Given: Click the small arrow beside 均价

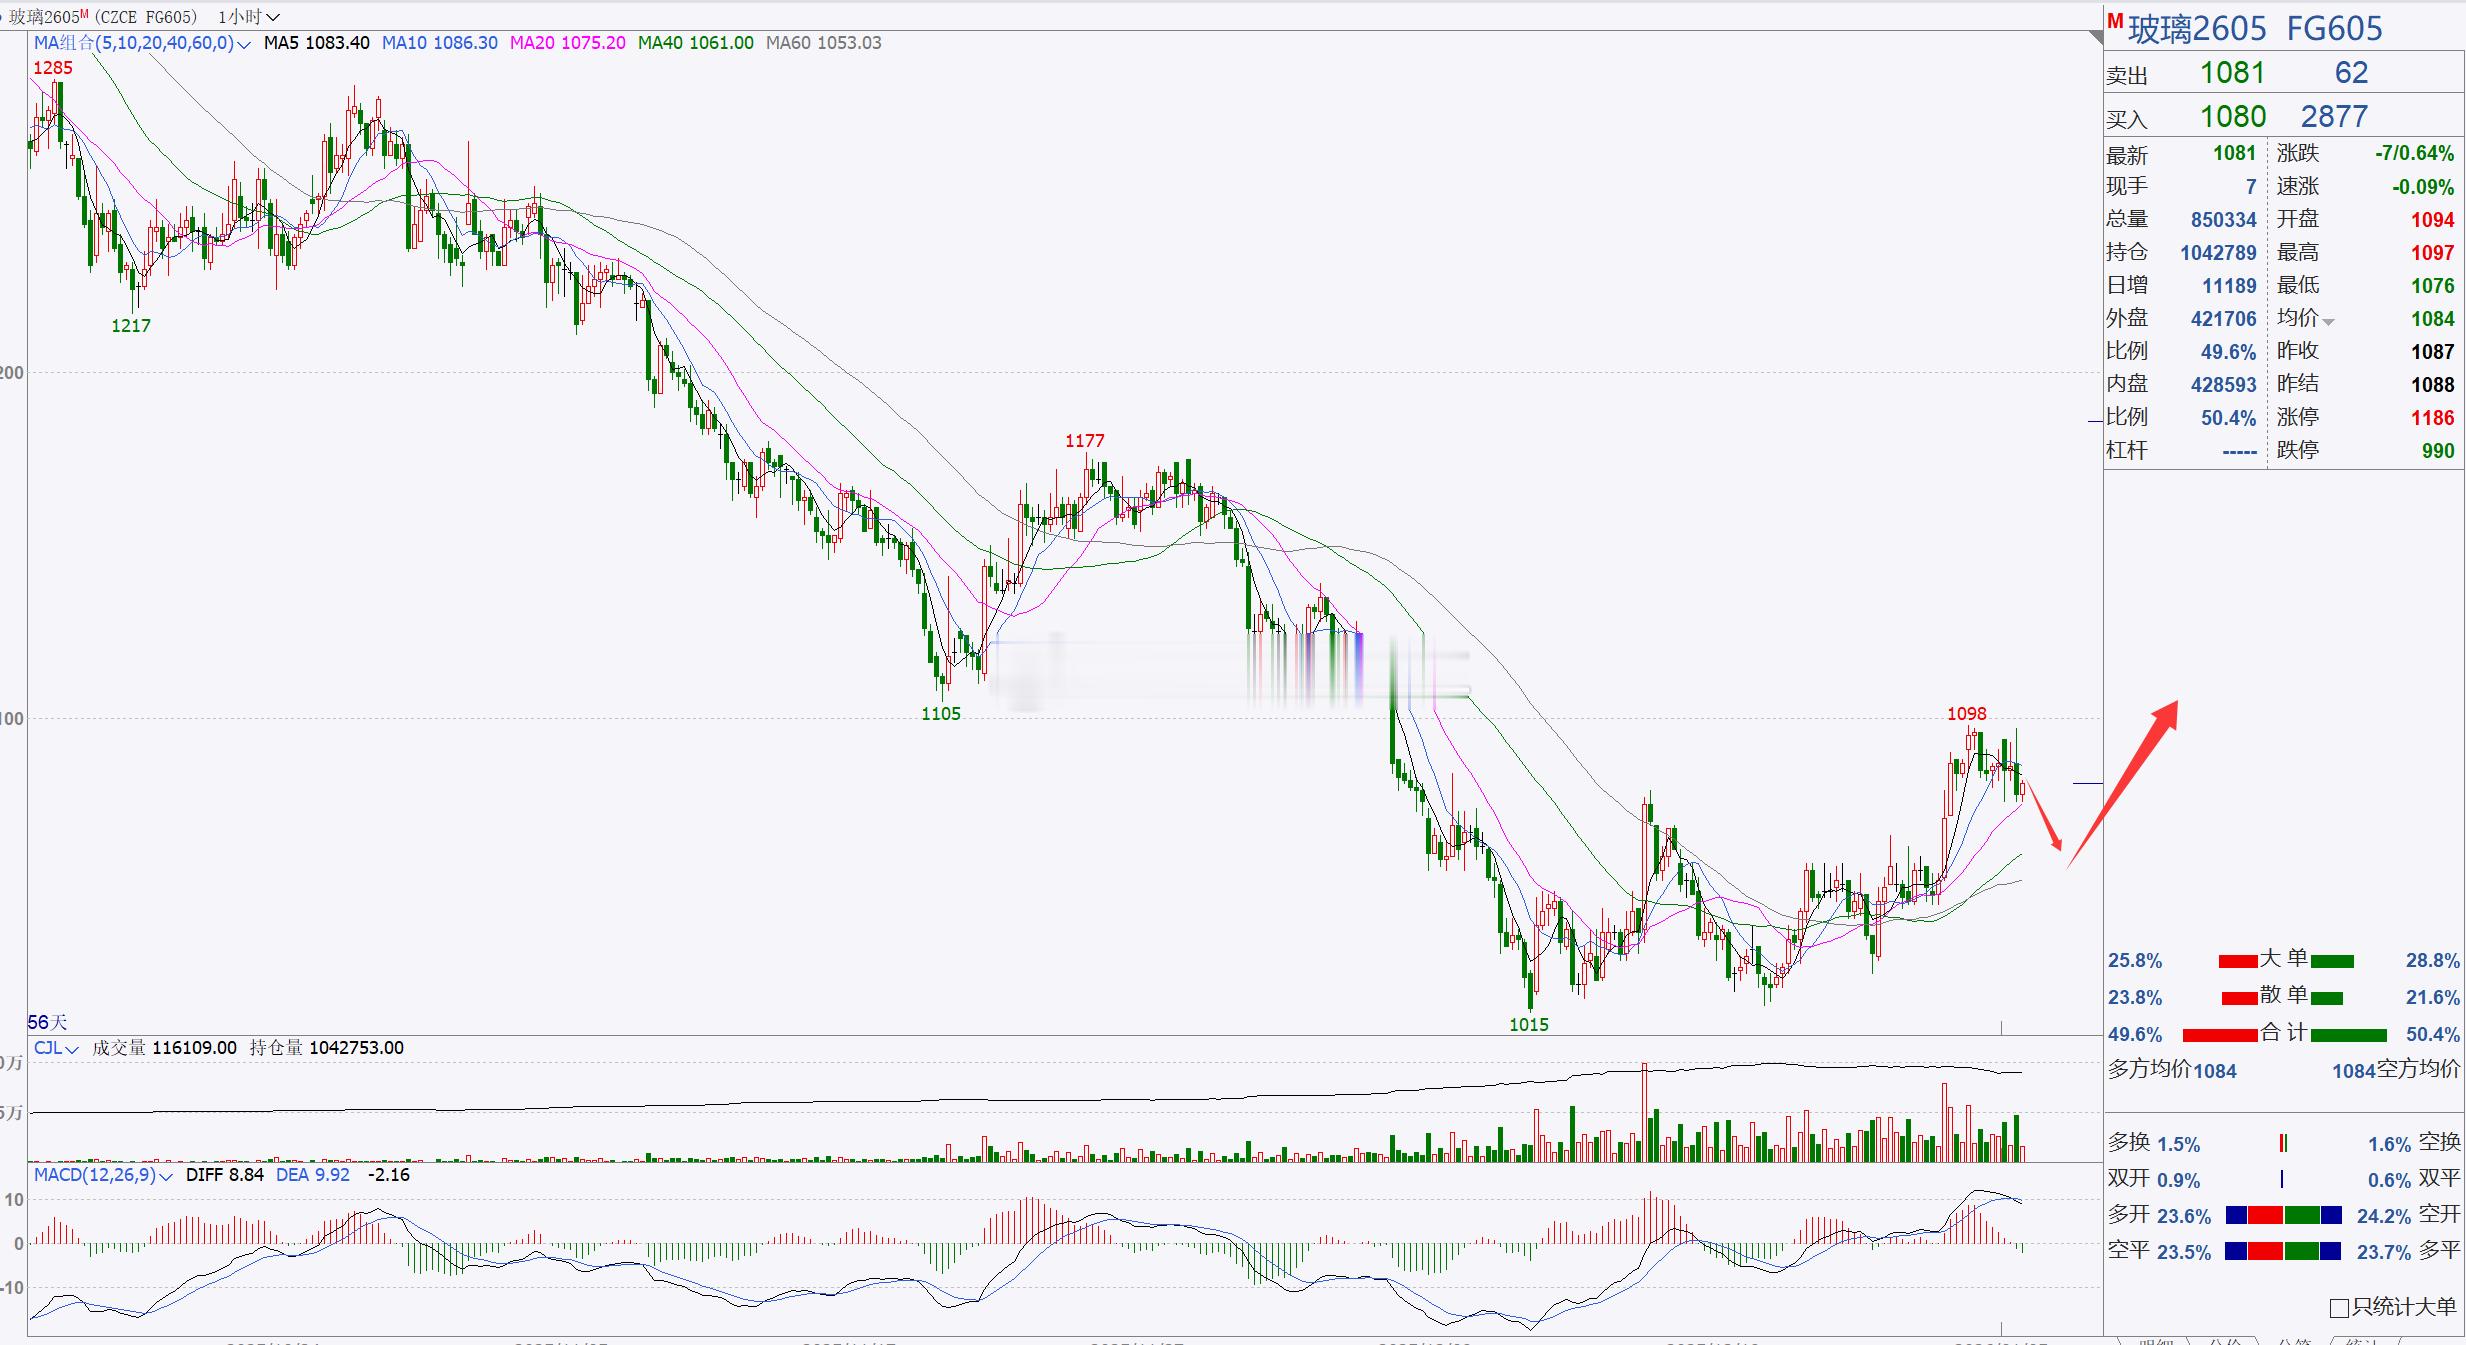Looking at the screenshot, I should (2329, 322).
